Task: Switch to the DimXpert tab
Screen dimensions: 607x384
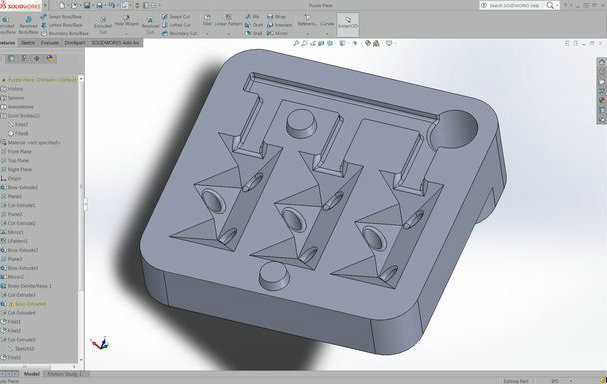Action: tap(75, 43)
